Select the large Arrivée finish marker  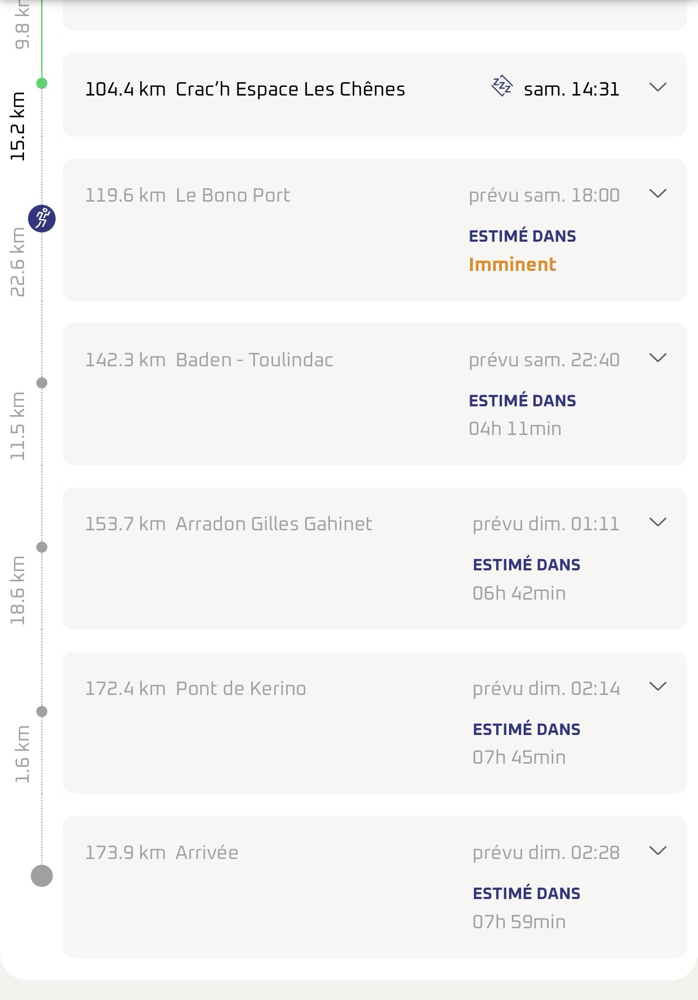41,876
